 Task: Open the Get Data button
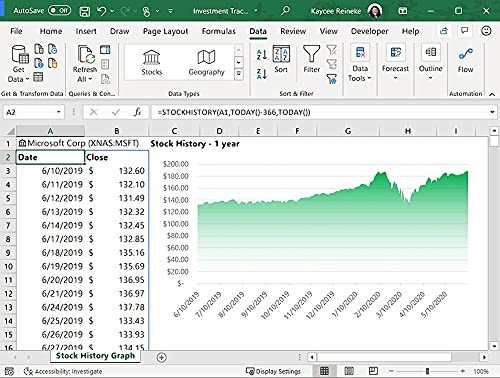click(x=18, y=64)
